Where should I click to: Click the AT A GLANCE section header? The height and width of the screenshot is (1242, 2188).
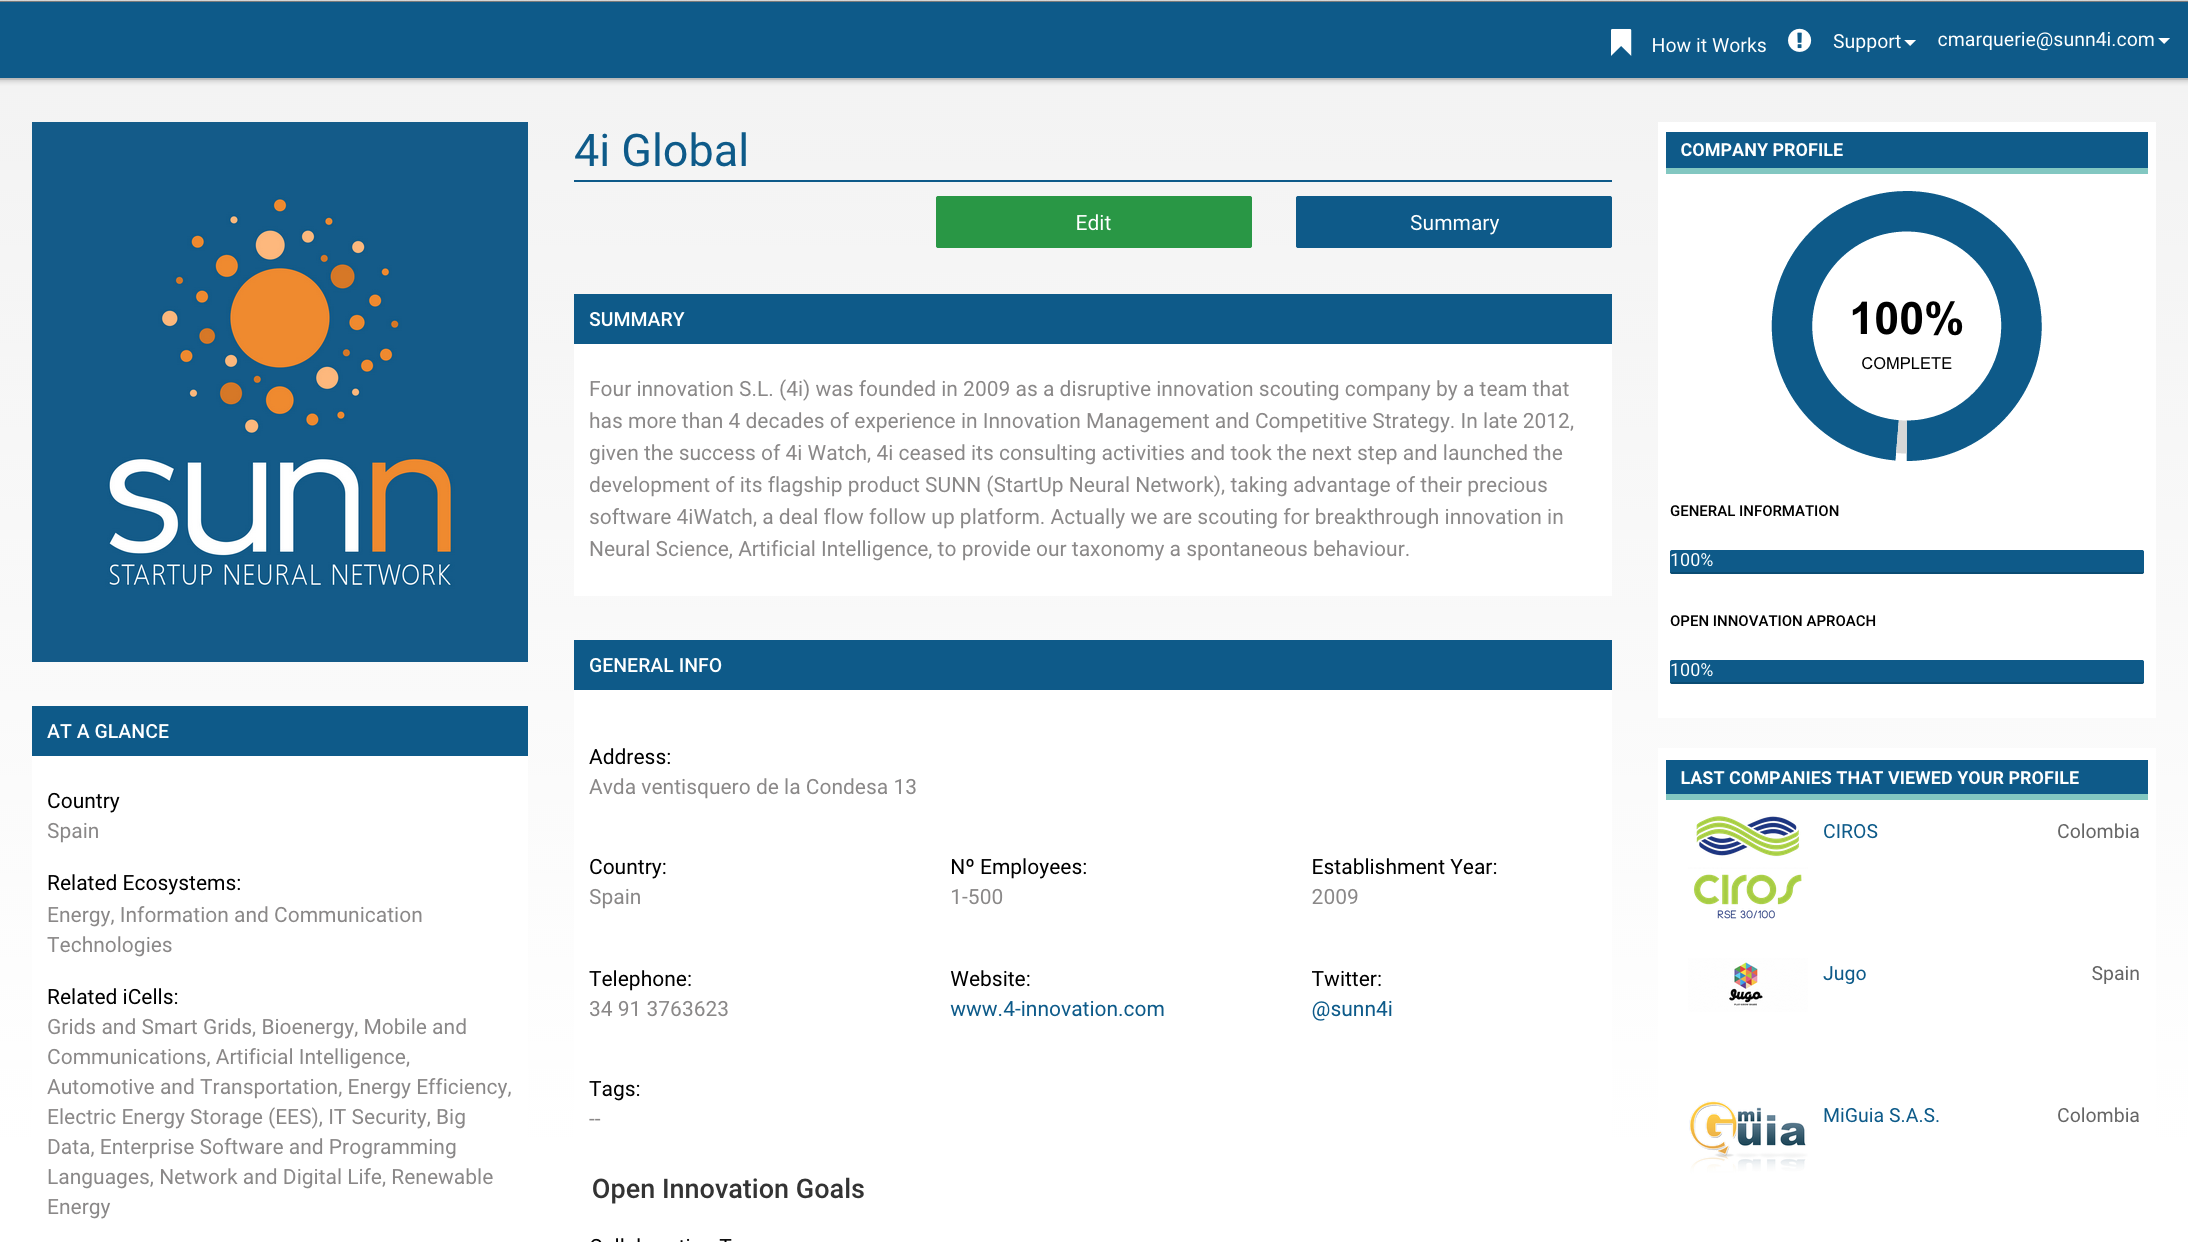tap(280, 731)
